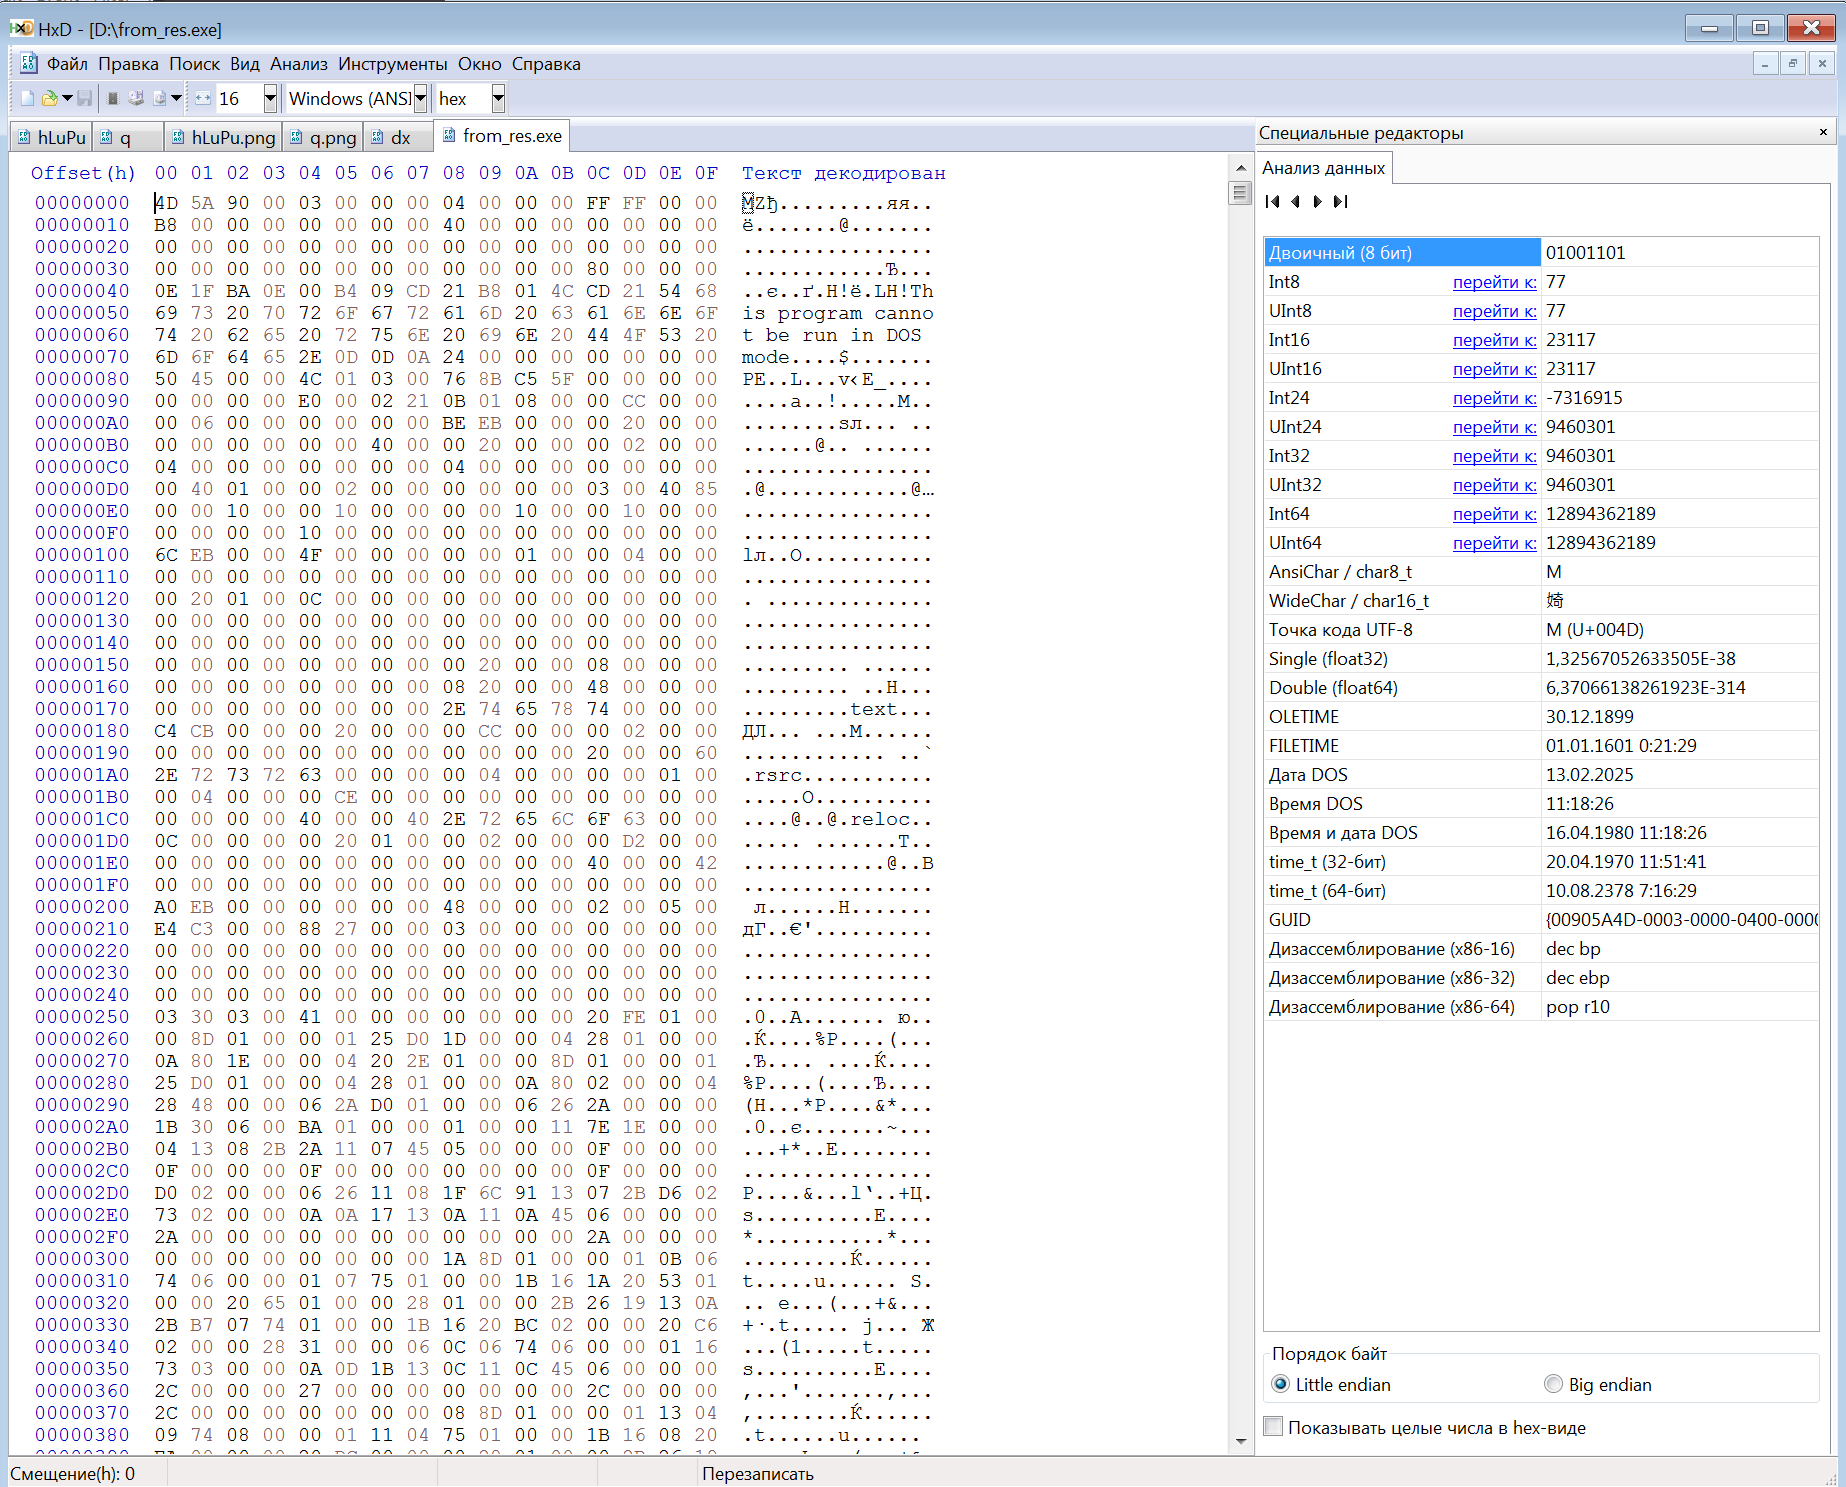Expand the bytes per row dropdown

point(270,98)
